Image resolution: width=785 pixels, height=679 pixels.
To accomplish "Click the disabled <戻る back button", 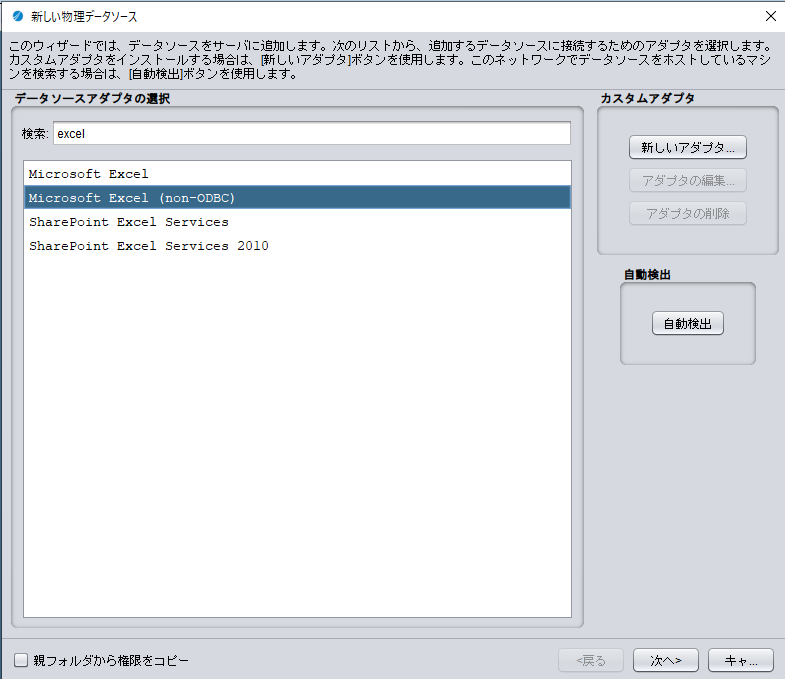I will point(591,660).
